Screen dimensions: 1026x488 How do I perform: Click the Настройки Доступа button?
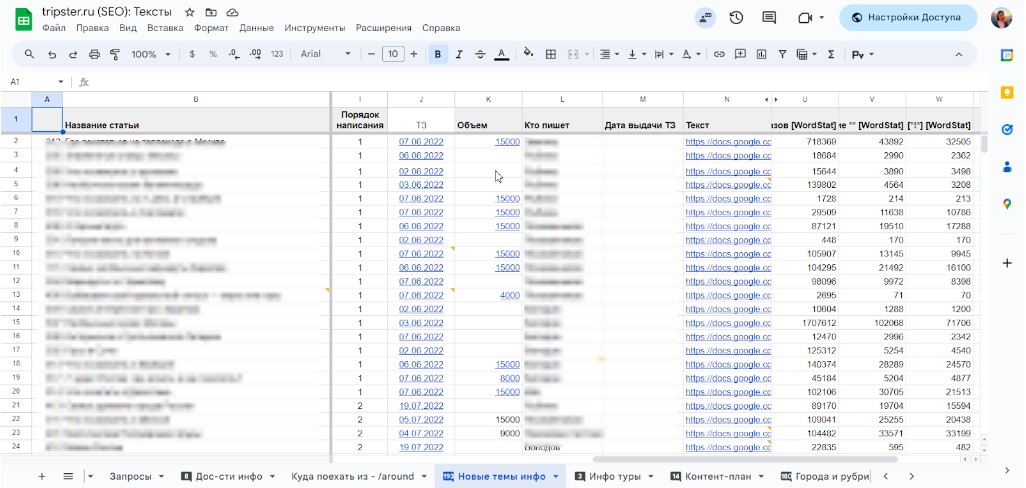(x=908, y=18)
